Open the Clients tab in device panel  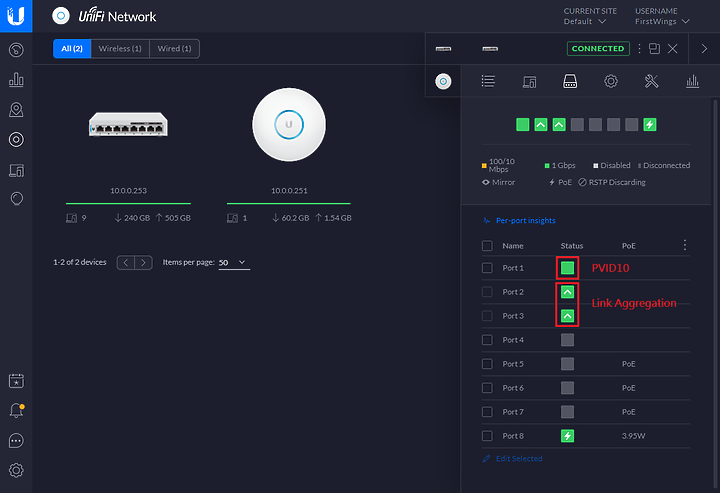529,82
